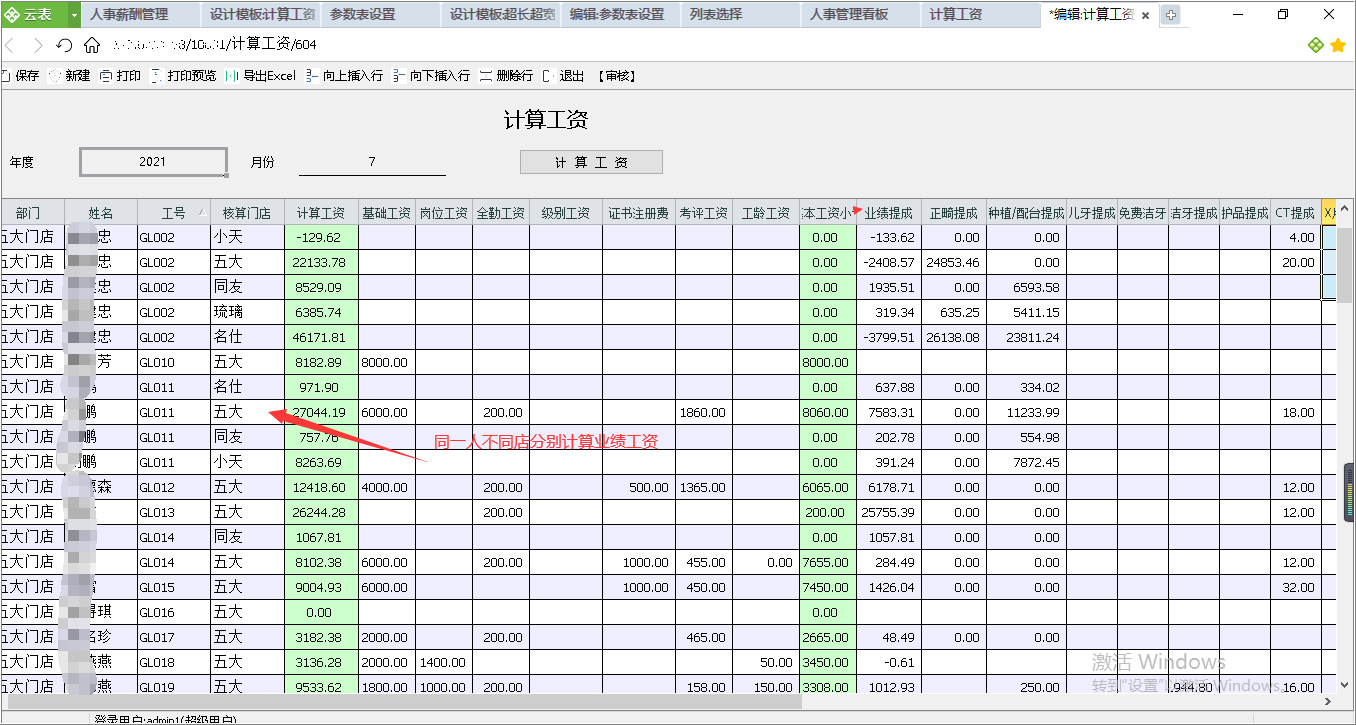Switch to 列表选择 tab
Screen dimensions: 1356x725
741,15
